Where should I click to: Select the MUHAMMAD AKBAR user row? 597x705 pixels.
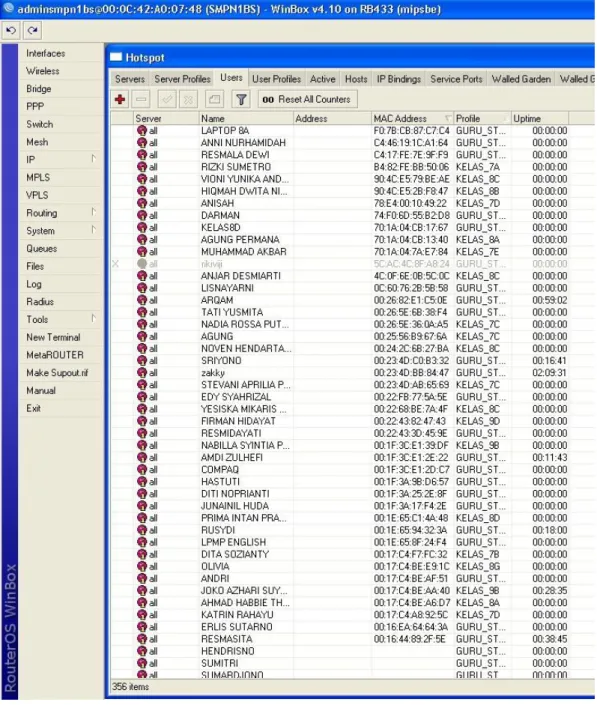click(x=352, y=252)
